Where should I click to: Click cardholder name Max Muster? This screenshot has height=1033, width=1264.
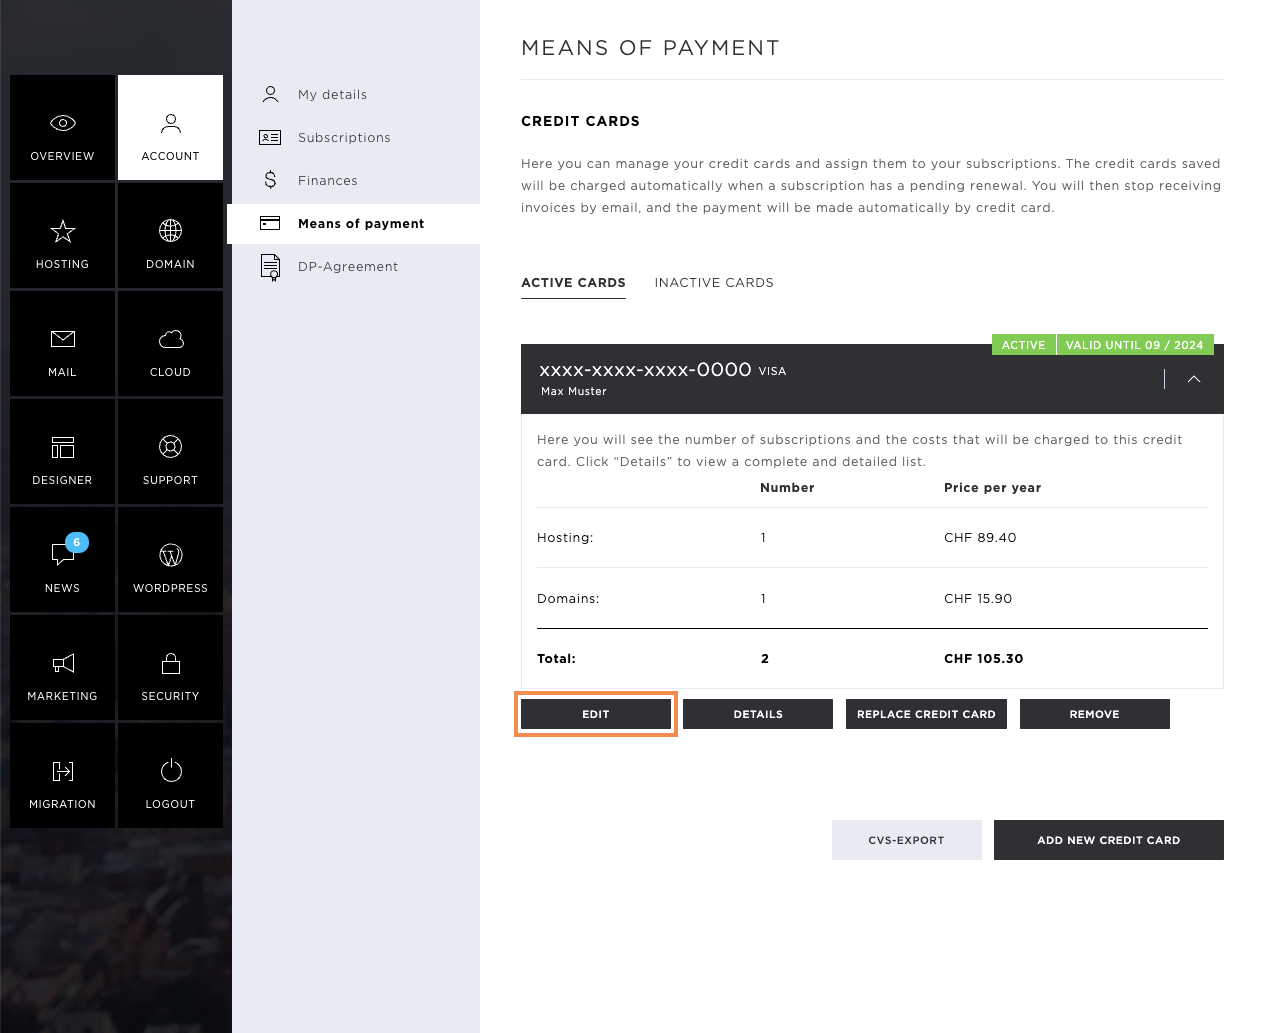(x=574, y=392)
